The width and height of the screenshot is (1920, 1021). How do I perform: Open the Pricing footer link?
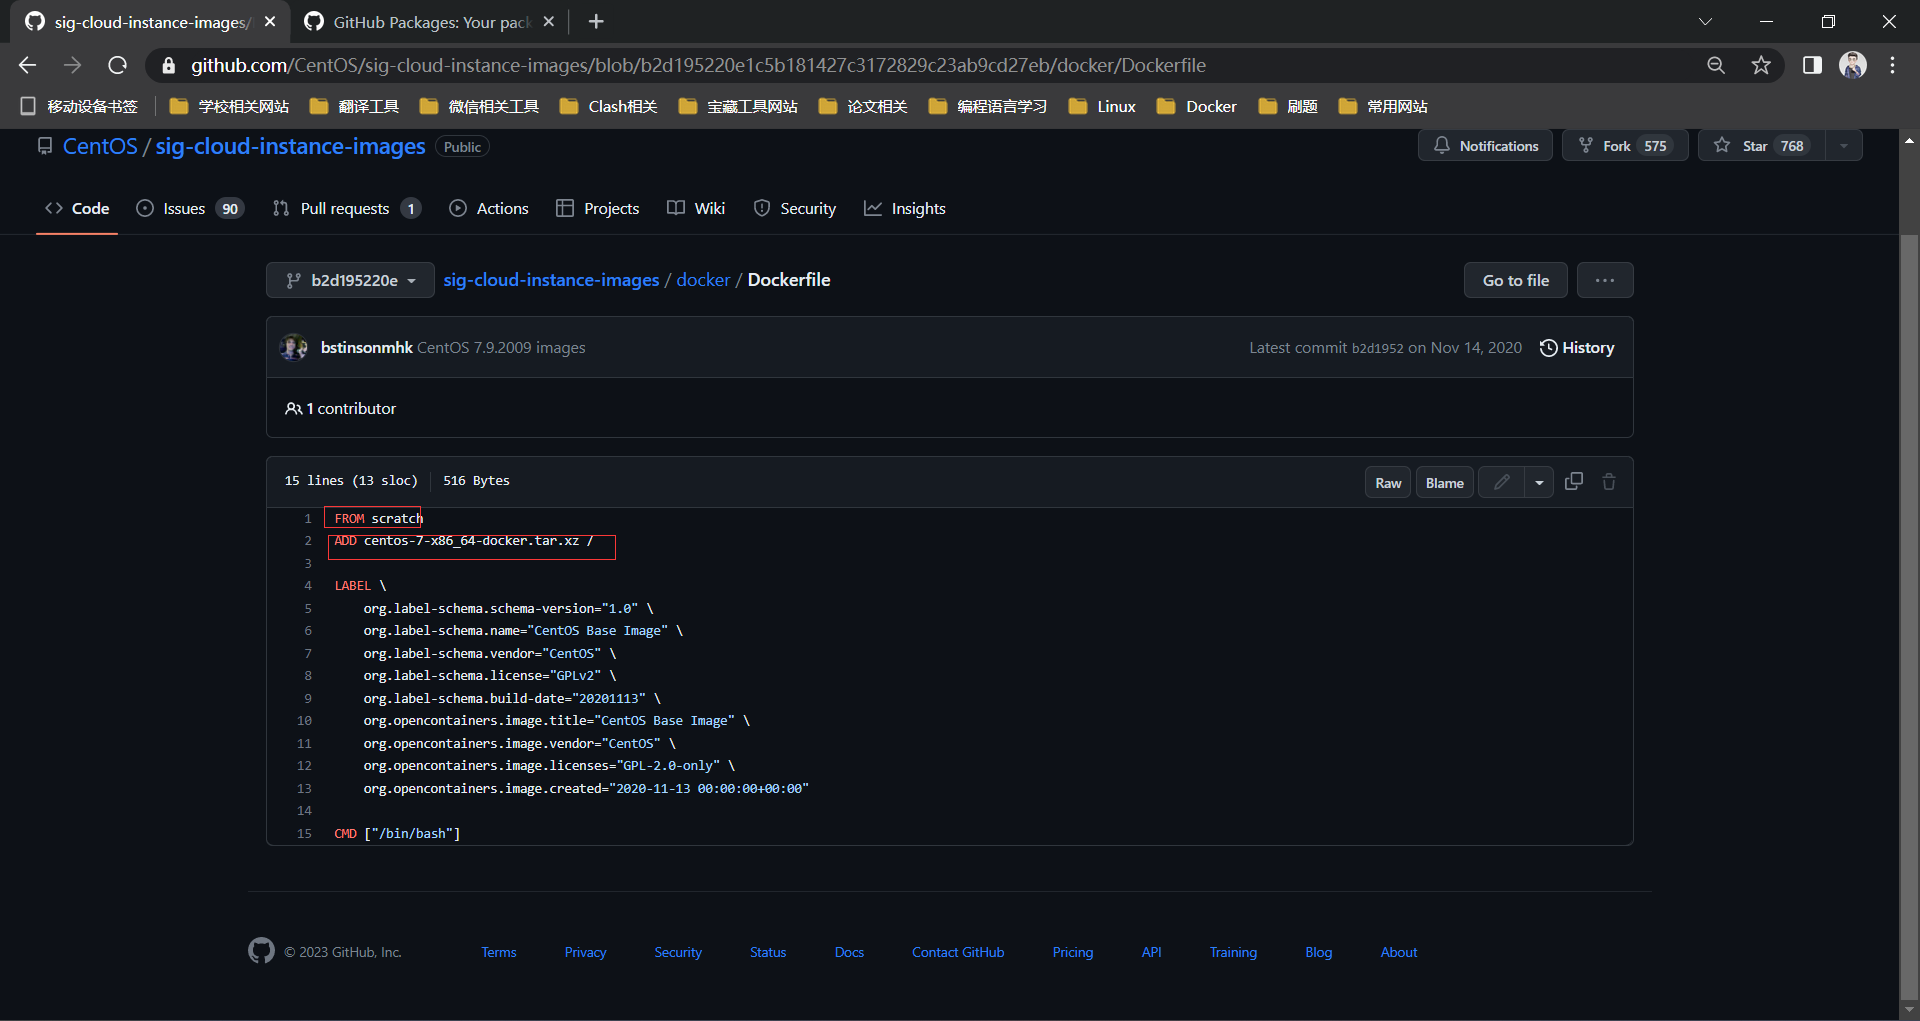1073,952
